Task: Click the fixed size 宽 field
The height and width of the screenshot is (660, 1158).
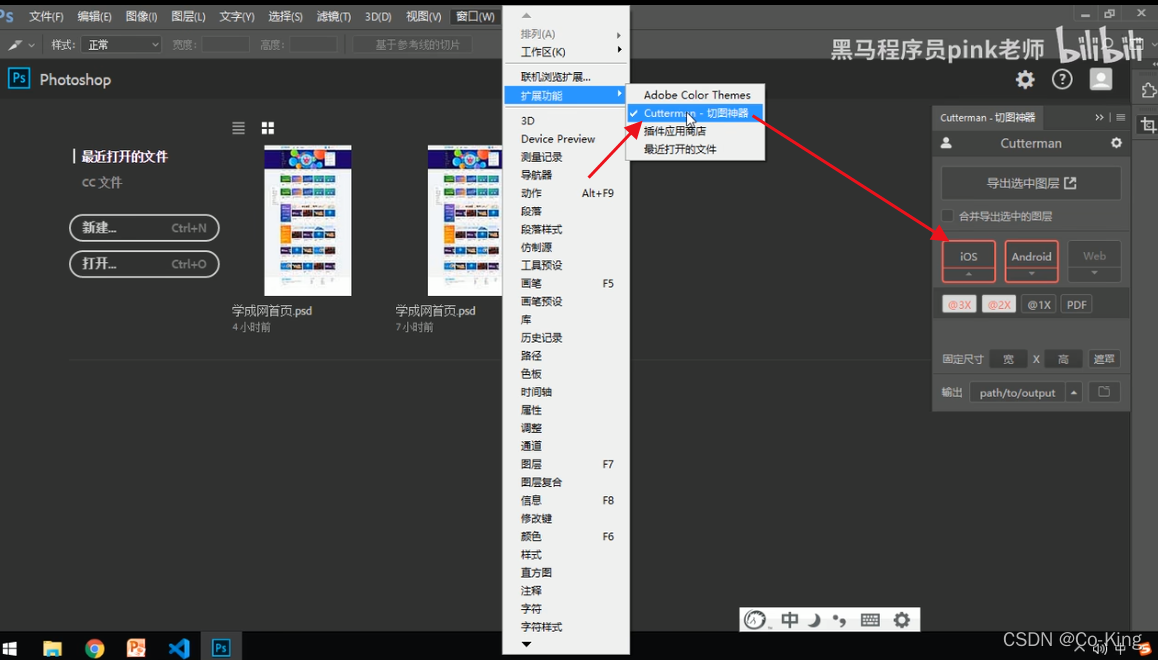Action: [x=1008, y=359]
